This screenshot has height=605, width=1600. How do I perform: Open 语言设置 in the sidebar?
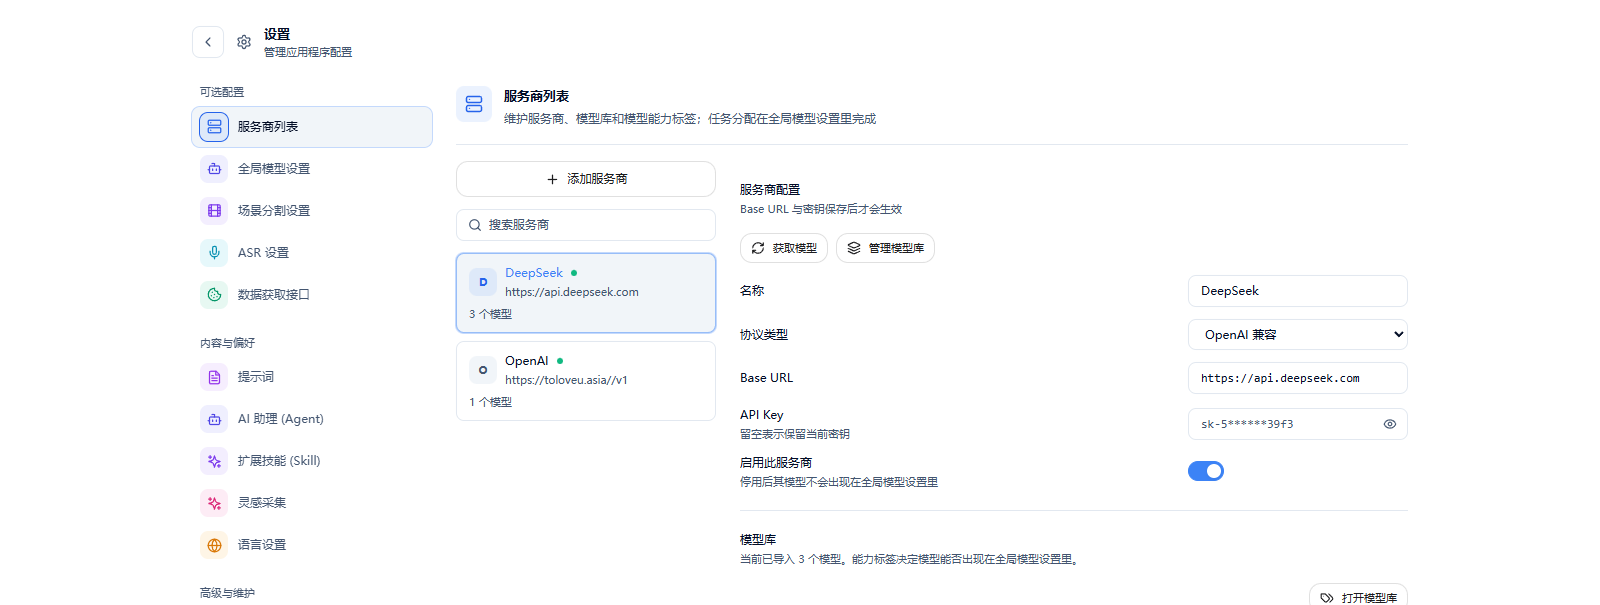(312, 545)
